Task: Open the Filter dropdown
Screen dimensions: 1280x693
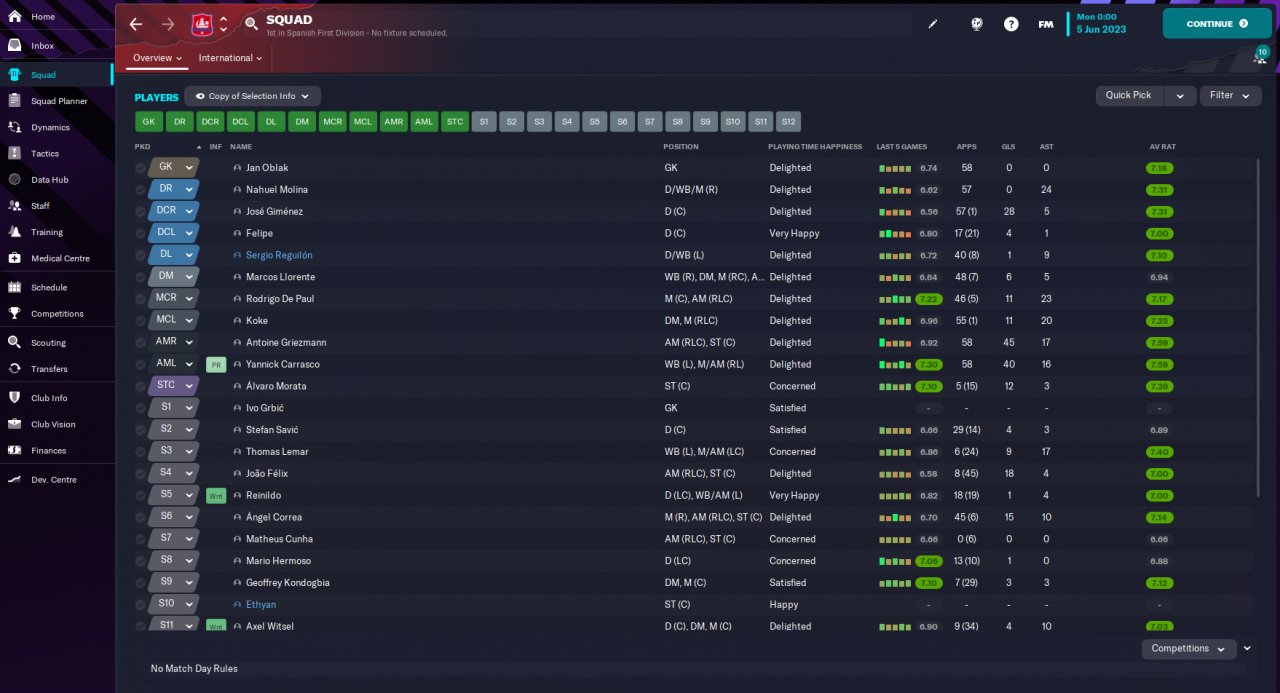Action: [x=1229, y=95]
